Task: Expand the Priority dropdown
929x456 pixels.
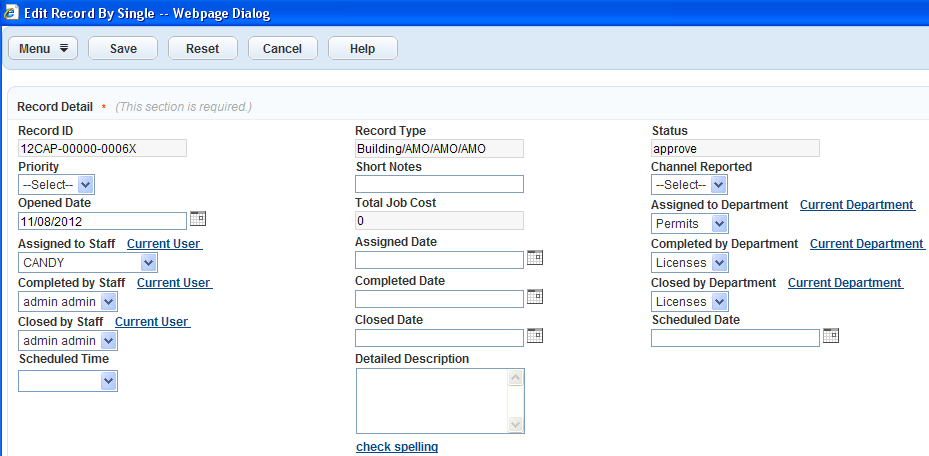Action: 86,185
